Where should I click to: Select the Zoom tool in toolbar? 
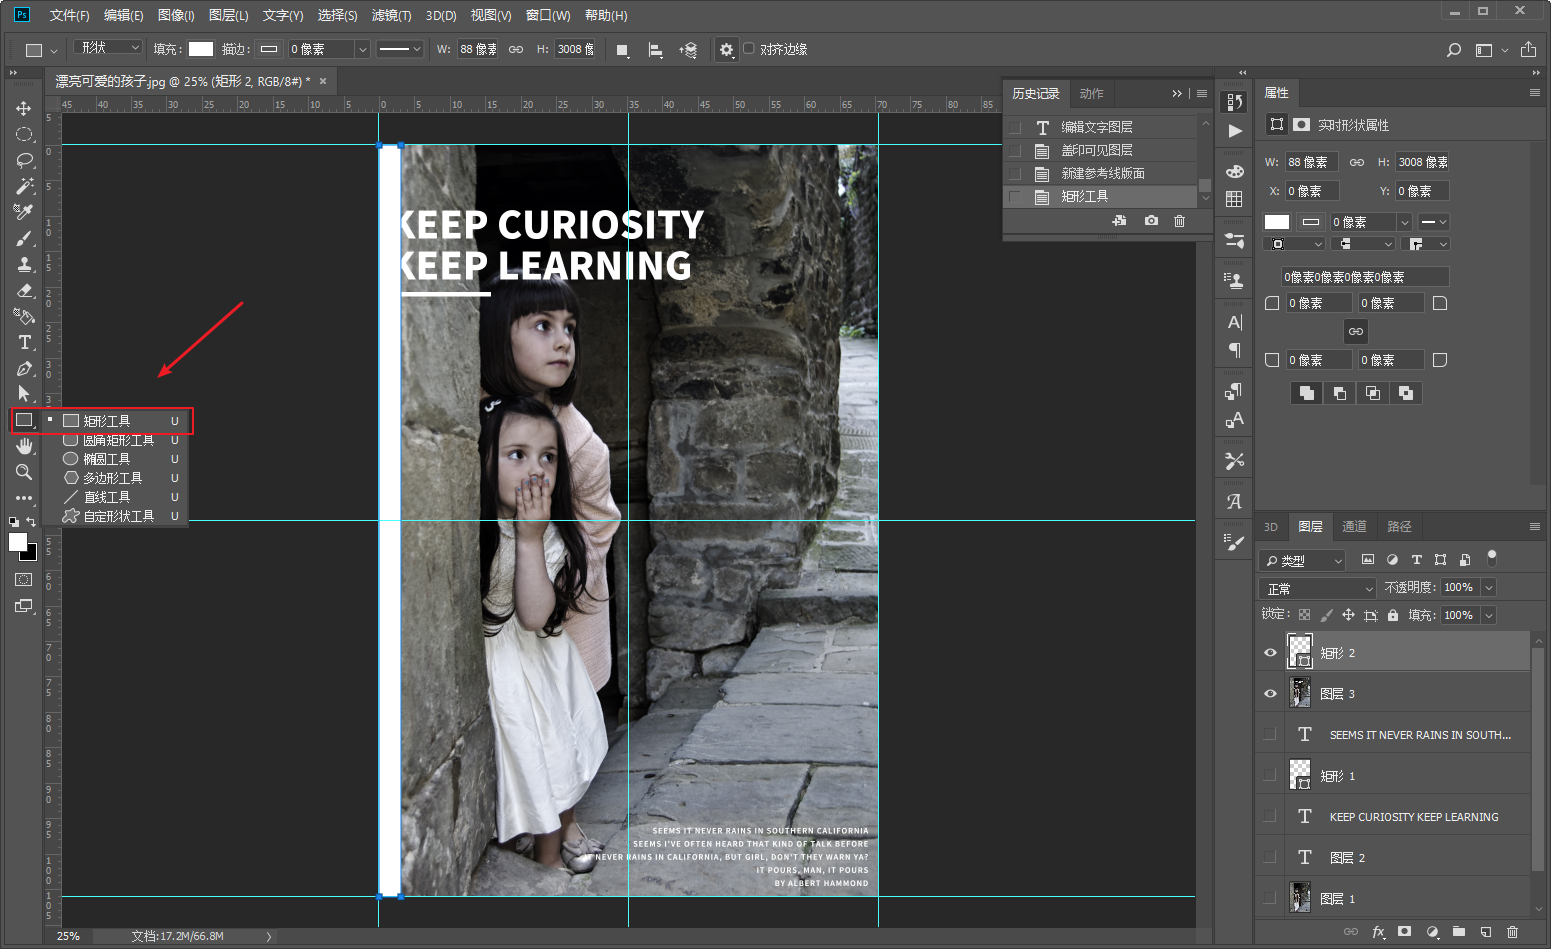[x=24, y=472]
